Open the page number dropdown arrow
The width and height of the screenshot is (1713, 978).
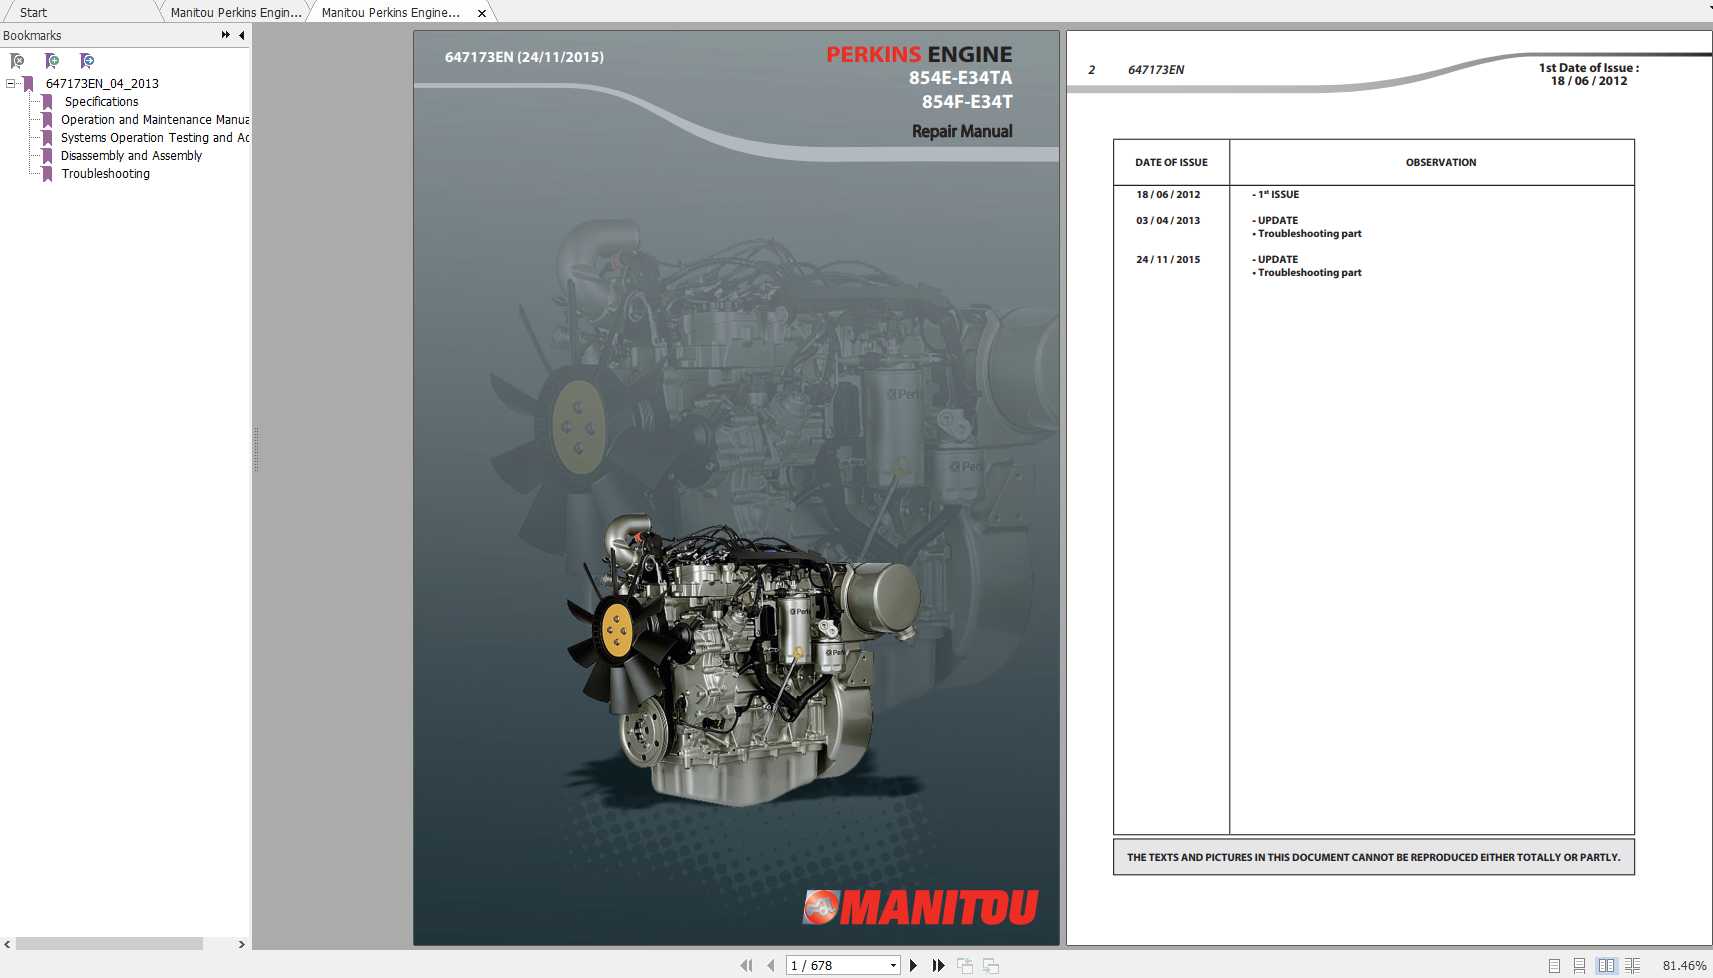tap(893, 965)
